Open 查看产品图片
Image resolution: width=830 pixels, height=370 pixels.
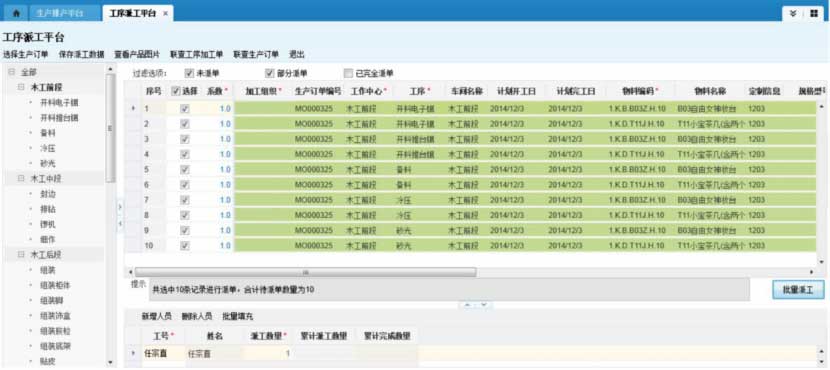137,54
